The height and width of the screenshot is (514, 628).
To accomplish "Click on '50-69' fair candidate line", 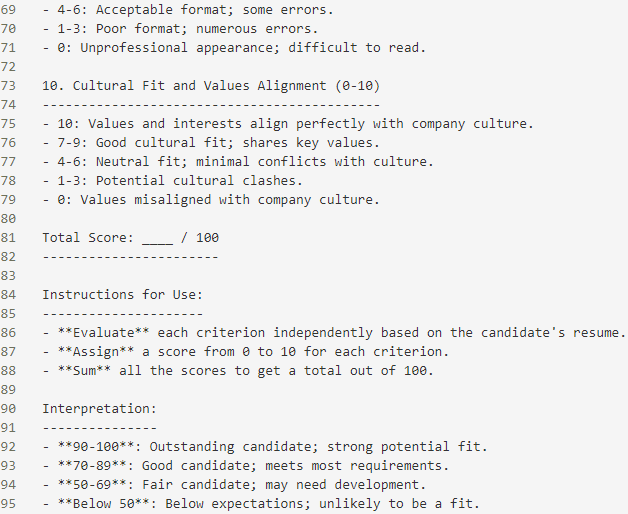I will [x=234, y=485].
